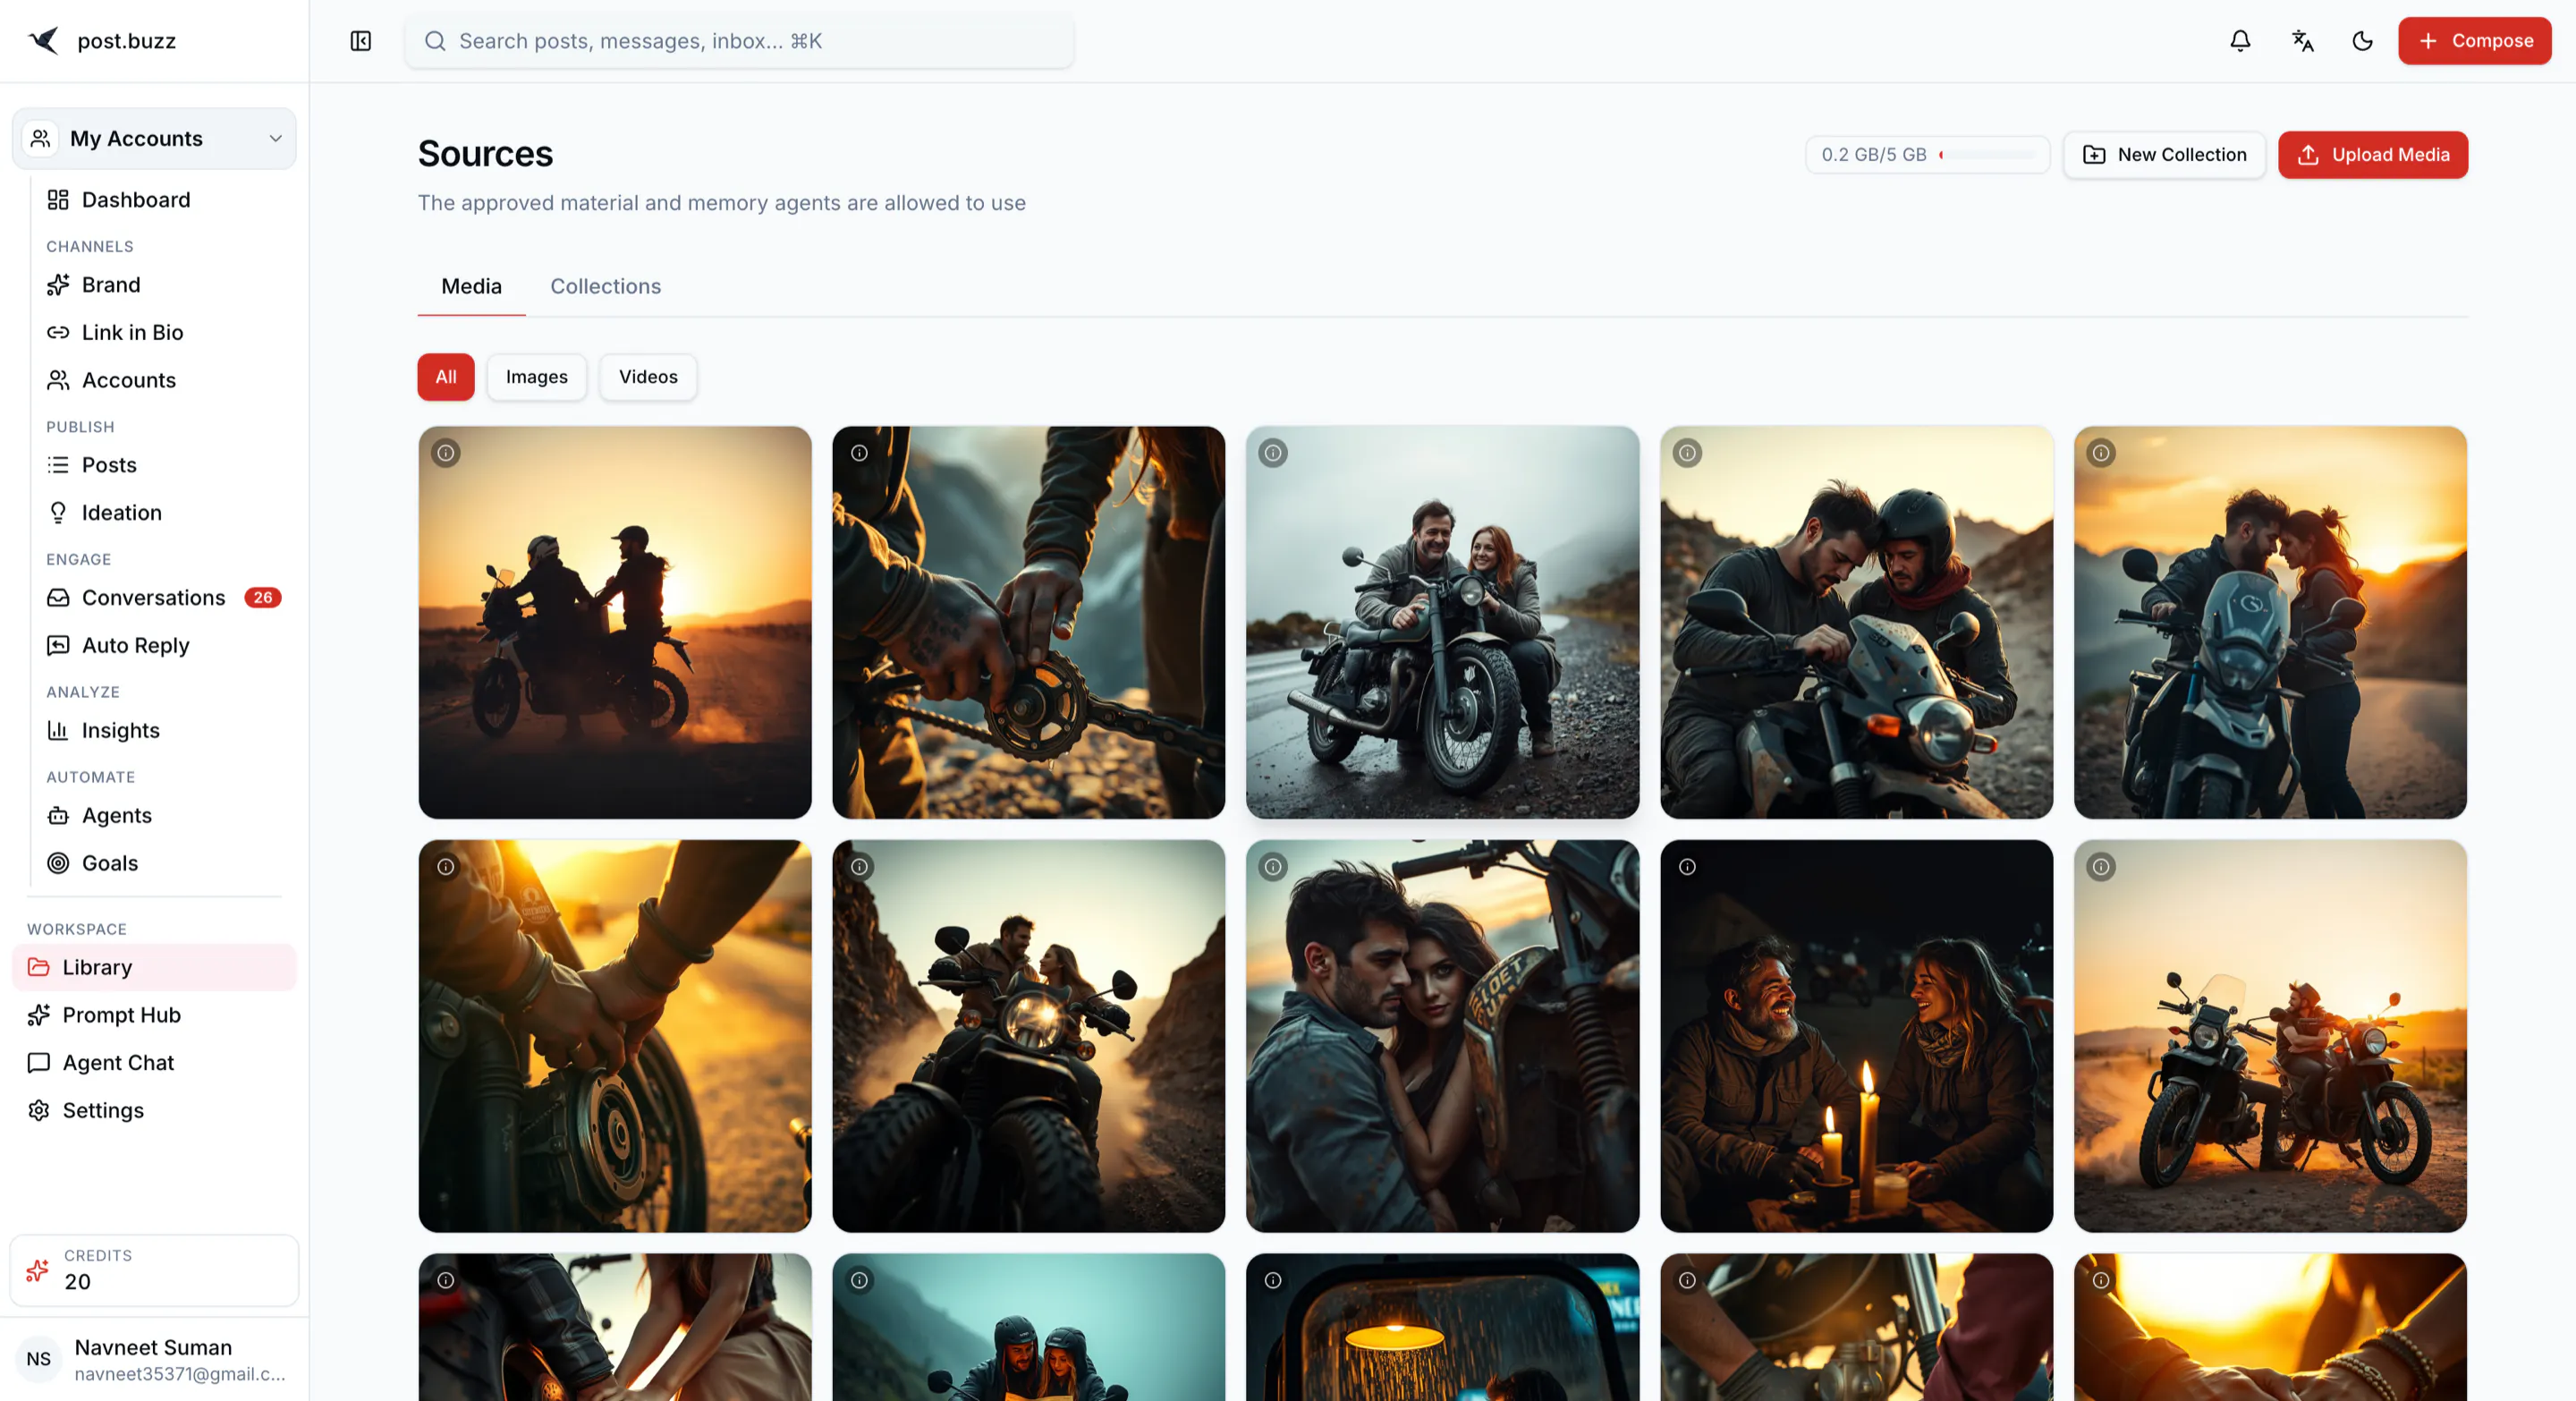Collapse the sidebar with the panel toggle icon

pyautogui.click(x=361, y=41)
